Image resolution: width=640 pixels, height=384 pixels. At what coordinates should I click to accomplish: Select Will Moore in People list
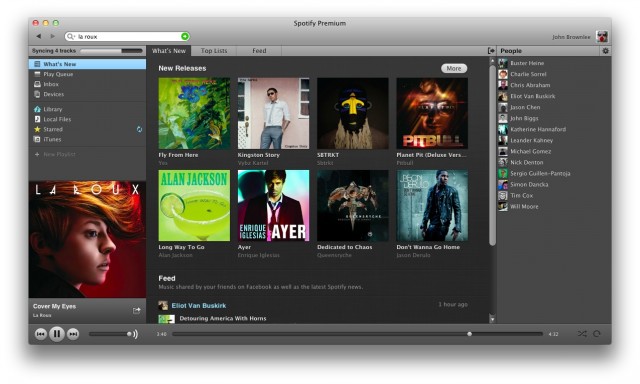(524, 206)
